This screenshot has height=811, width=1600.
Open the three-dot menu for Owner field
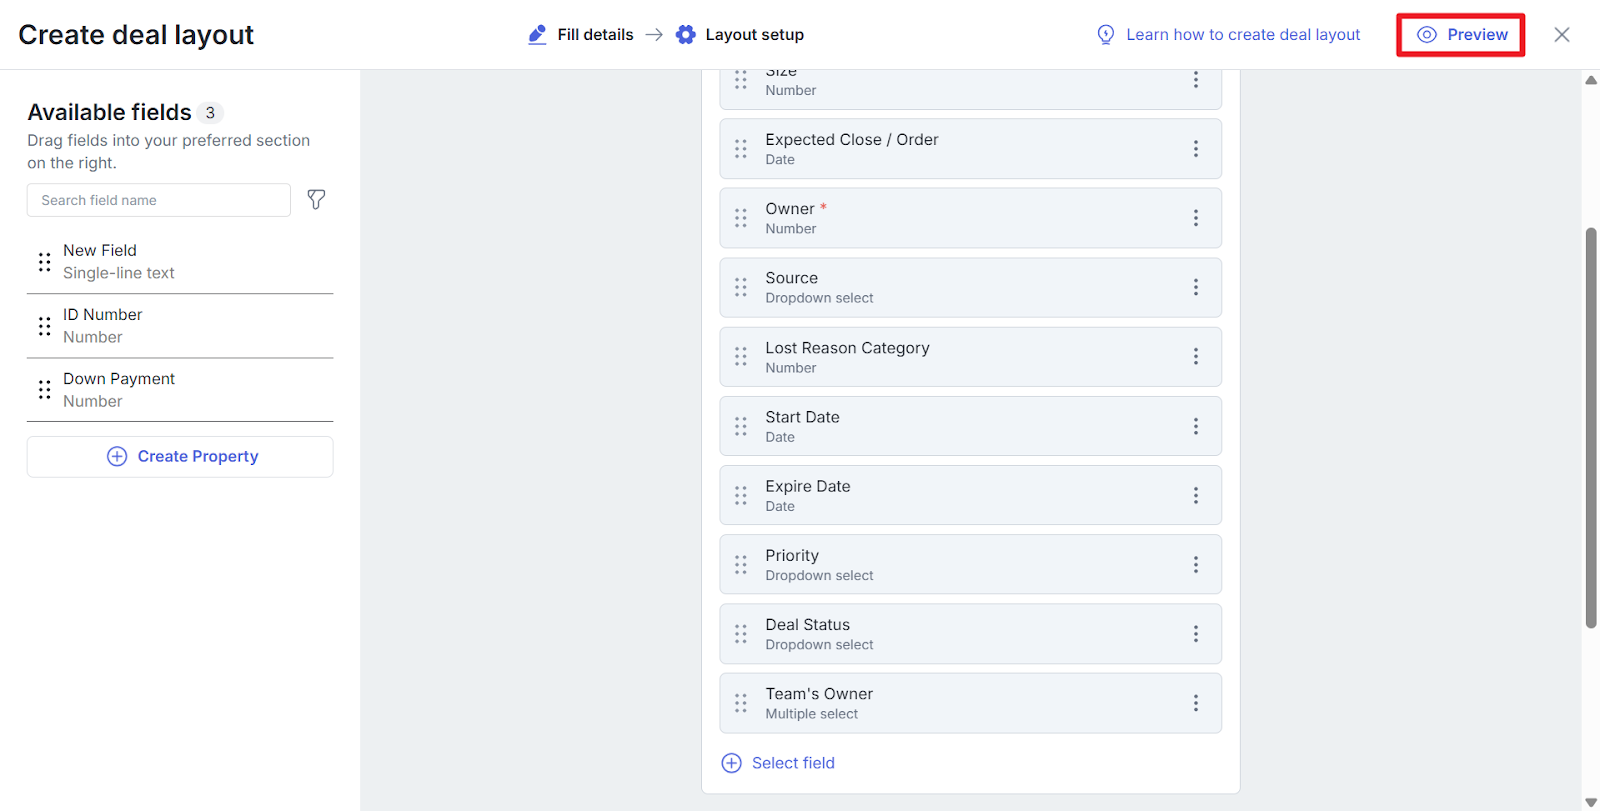(1195, 218)
